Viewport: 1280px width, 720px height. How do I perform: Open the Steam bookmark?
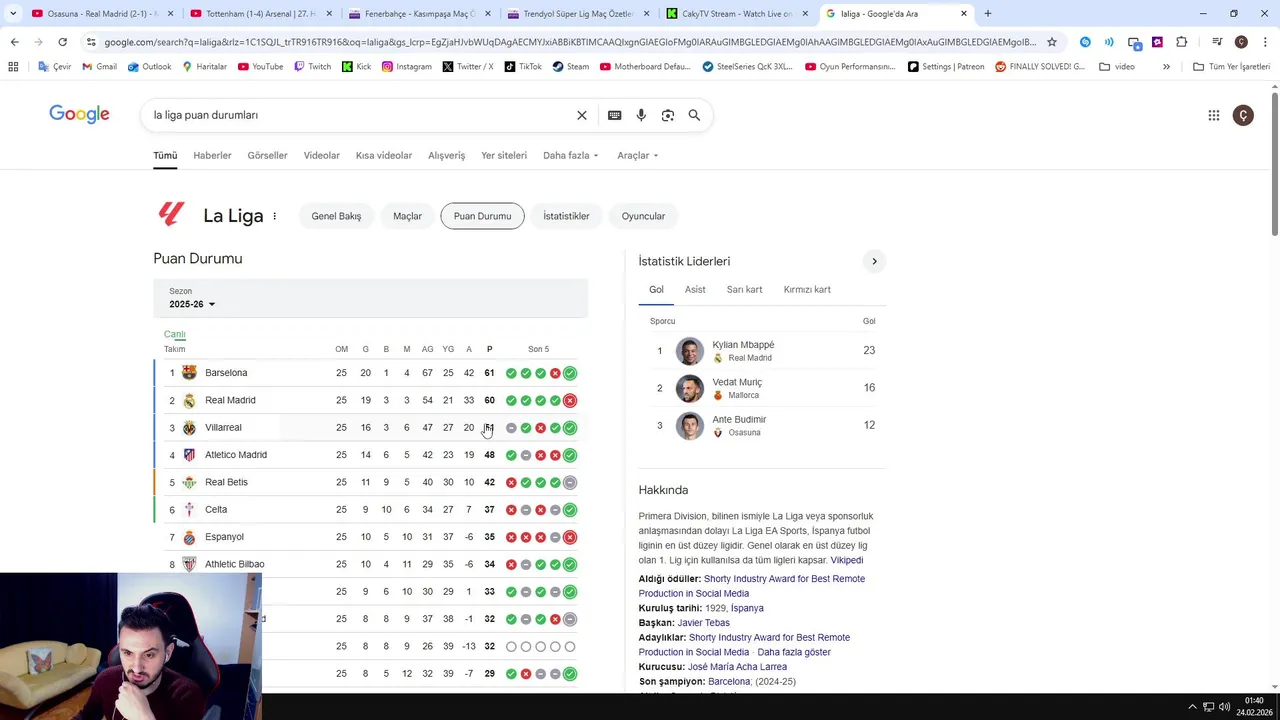click(x=571, y=66)
